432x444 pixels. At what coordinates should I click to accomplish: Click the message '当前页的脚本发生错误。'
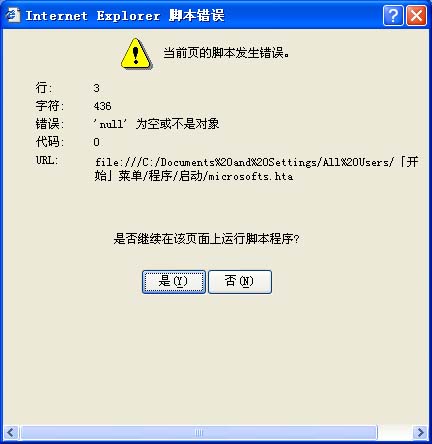pos(226,53)
